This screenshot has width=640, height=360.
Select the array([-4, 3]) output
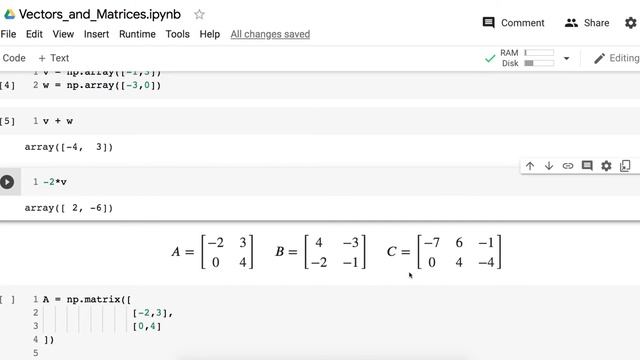coord(69,147)
